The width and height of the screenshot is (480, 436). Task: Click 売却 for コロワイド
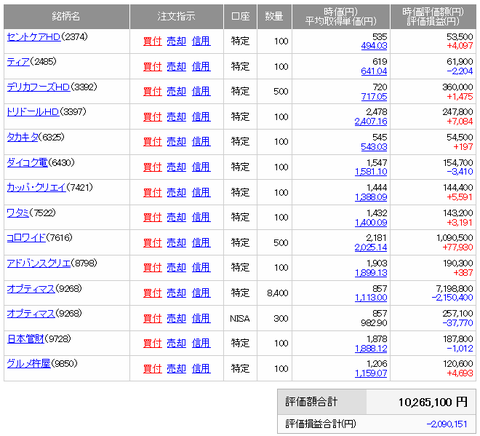pos(176,243)
